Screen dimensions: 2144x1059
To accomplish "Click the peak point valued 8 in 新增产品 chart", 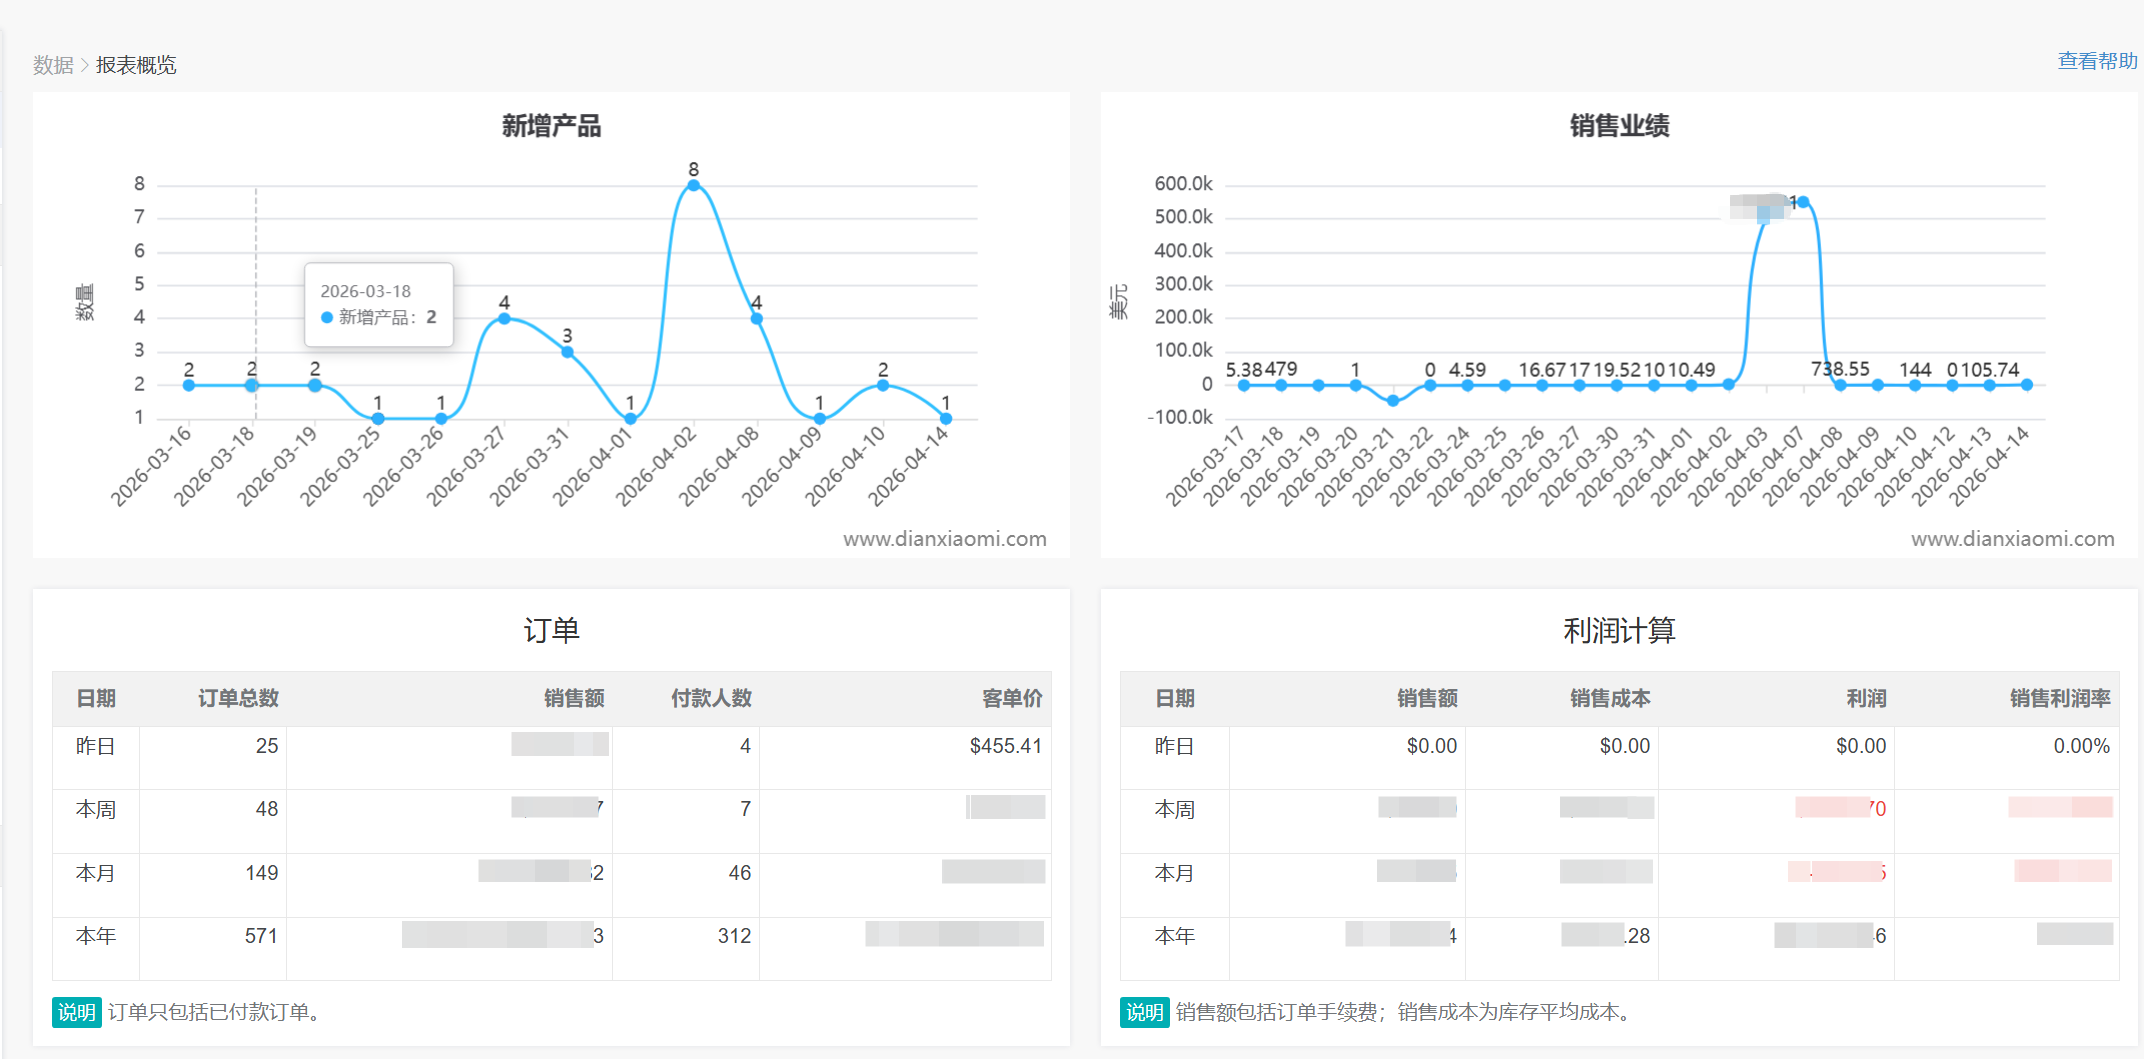I will tap(693, 185).
